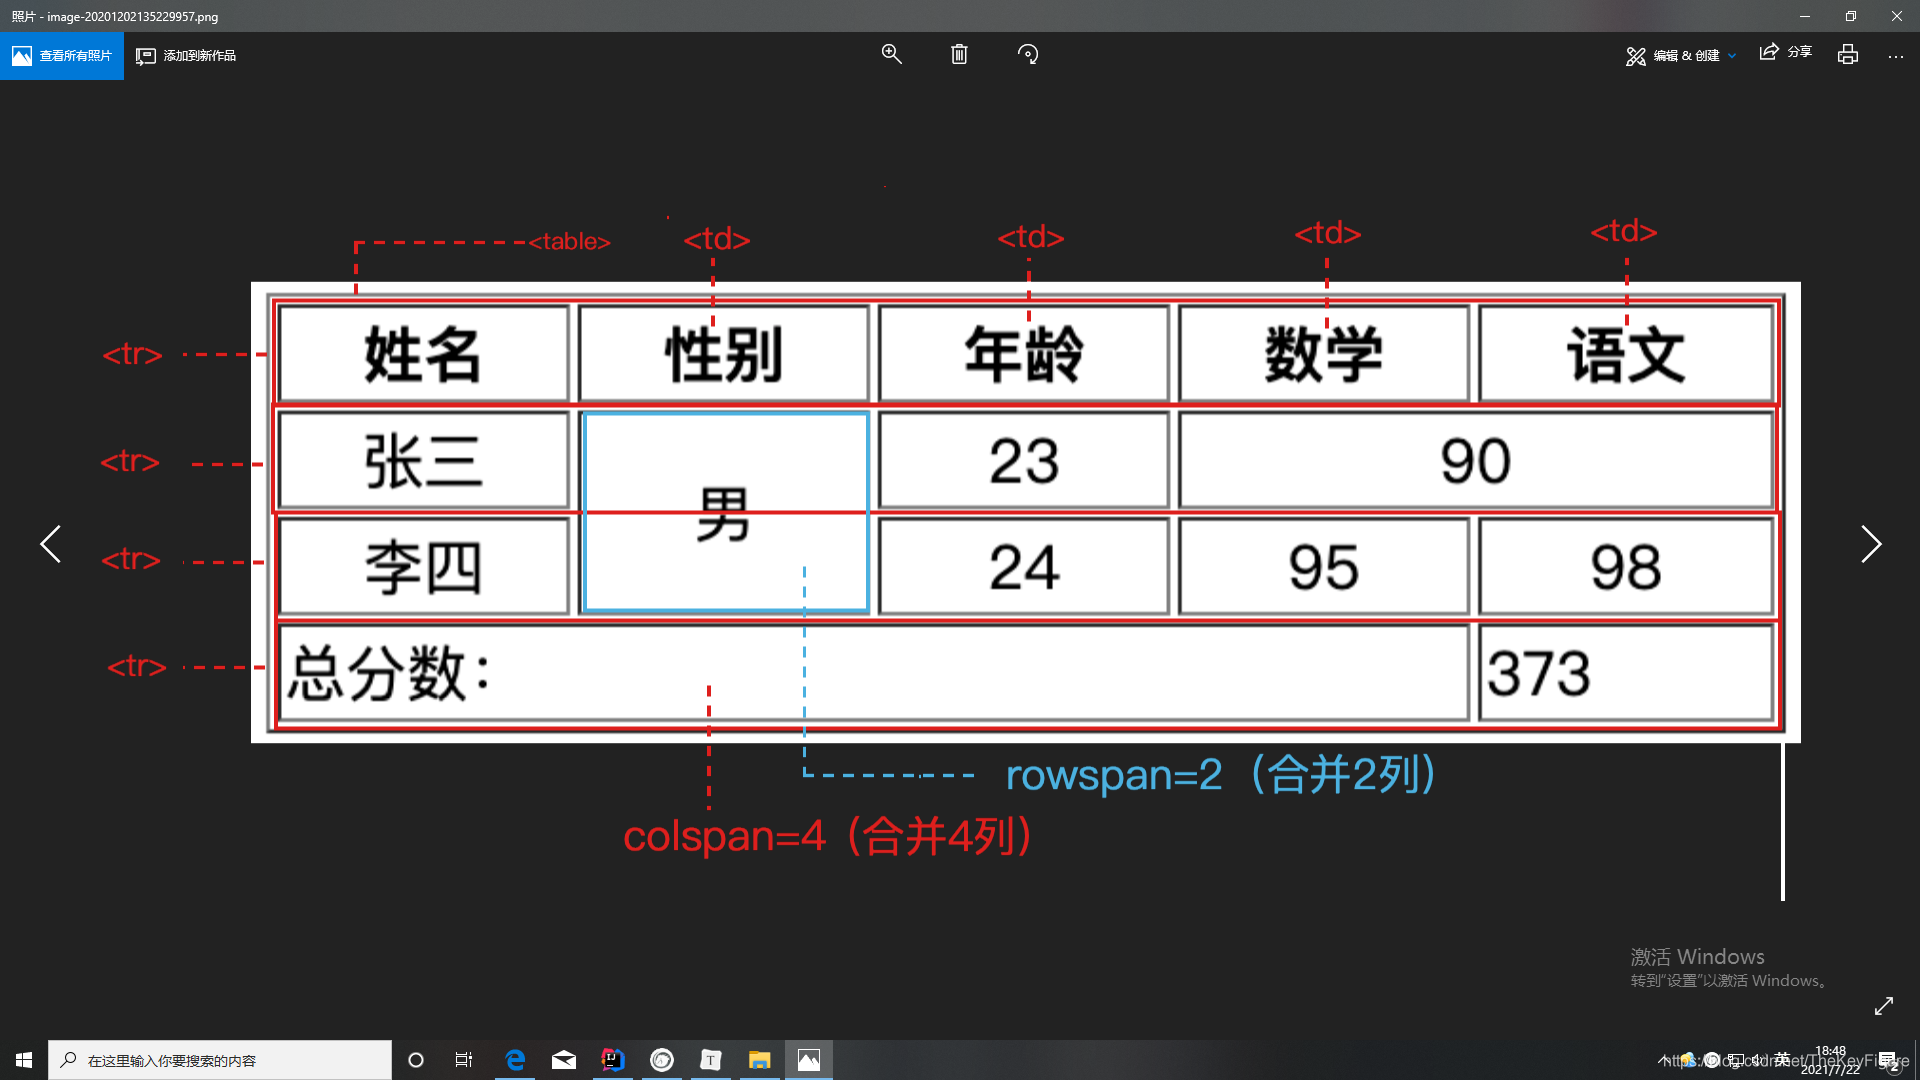Screen dimensions: 1920x1080
Task: Share the photo via 分享
Action: click(x=1786, y=53)
